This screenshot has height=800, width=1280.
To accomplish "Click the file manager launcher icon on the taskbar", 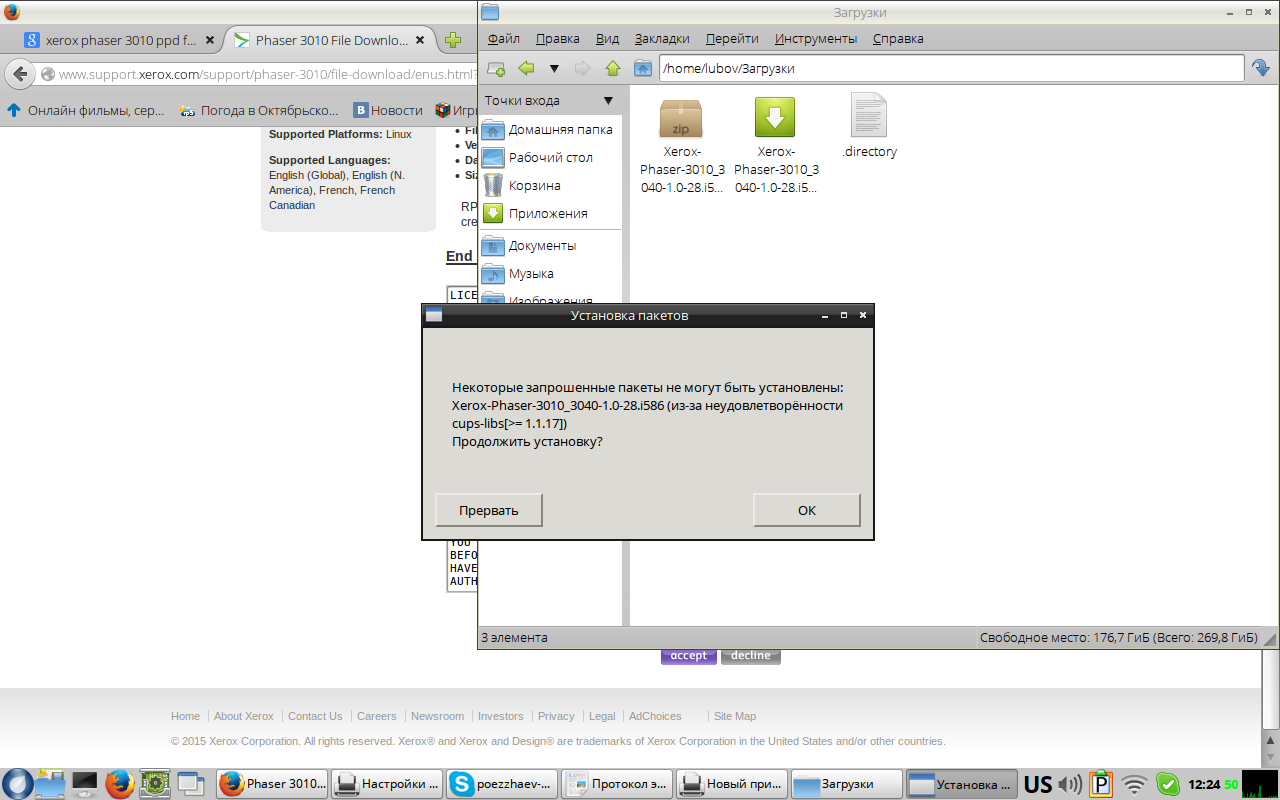I will tap(51, 784).
